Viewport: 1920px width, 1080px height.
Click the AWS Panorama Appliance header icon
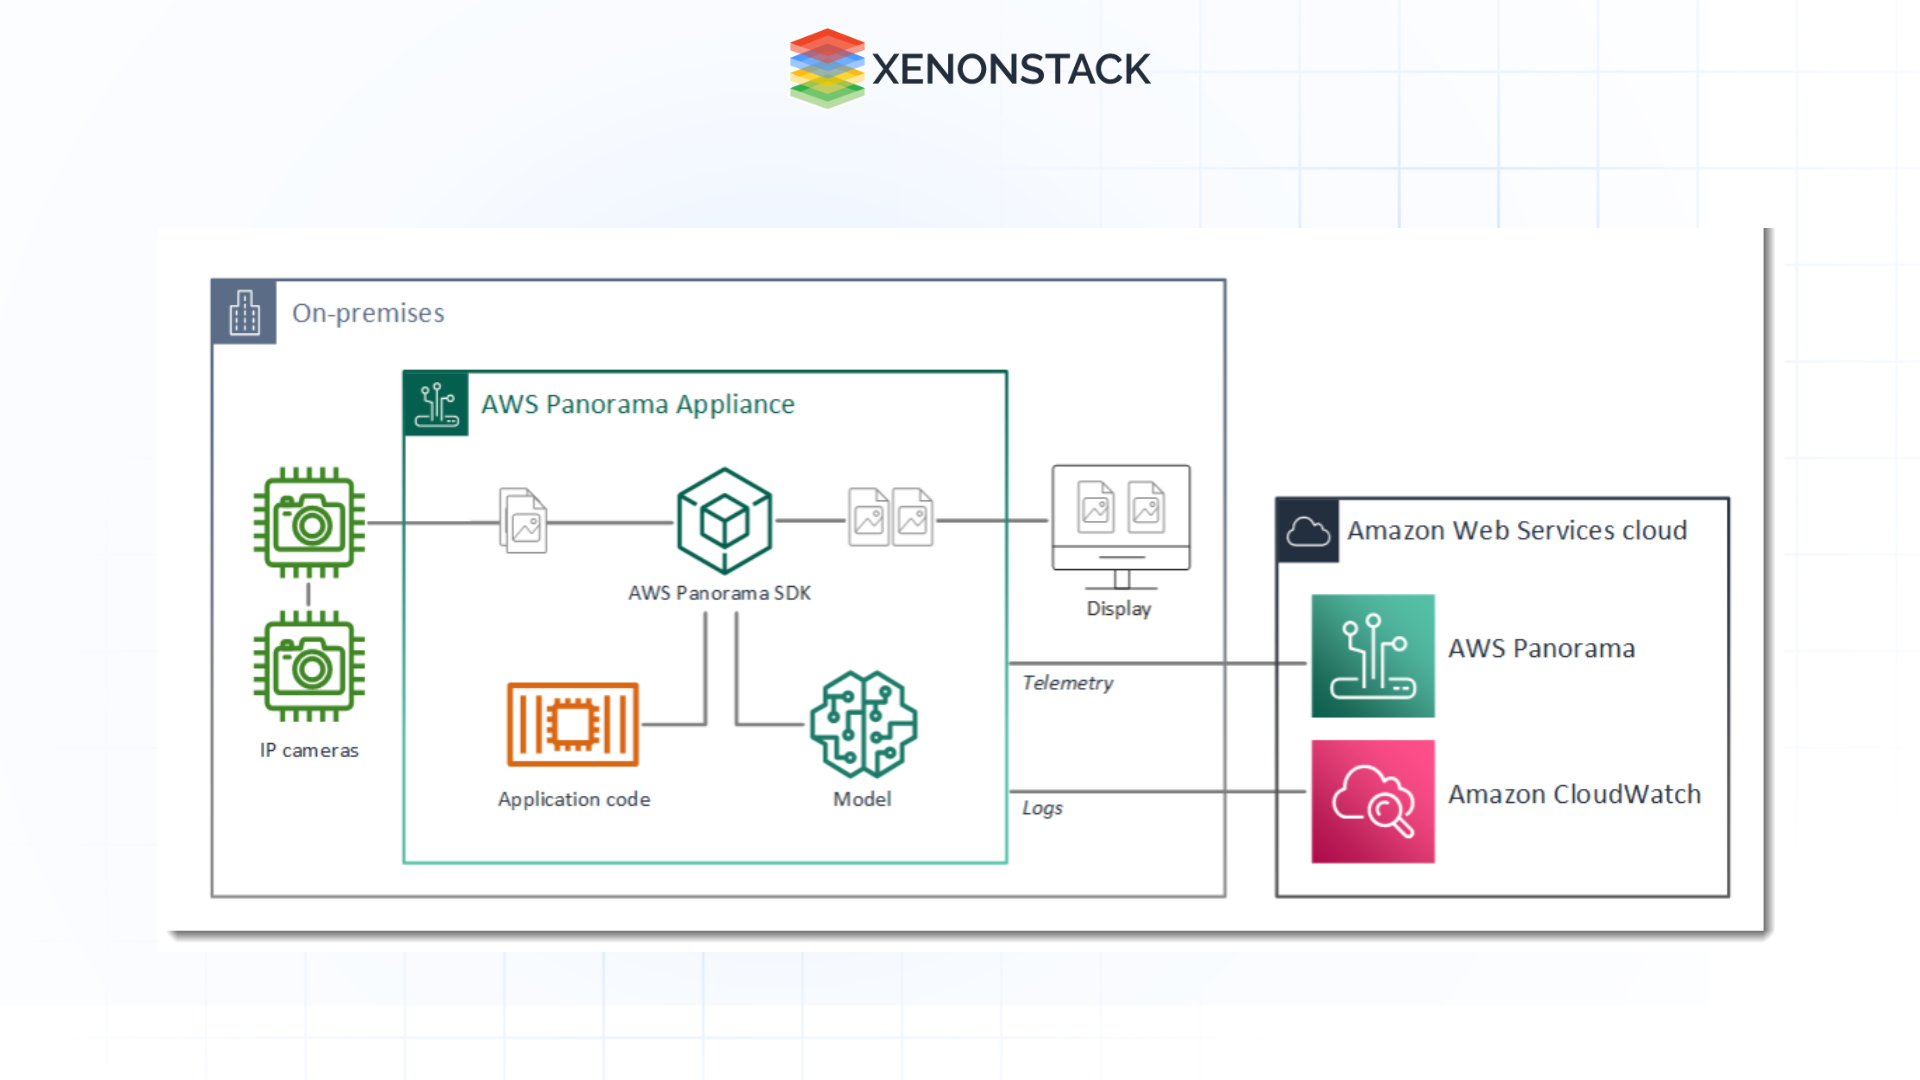click(x=435, y=404)
